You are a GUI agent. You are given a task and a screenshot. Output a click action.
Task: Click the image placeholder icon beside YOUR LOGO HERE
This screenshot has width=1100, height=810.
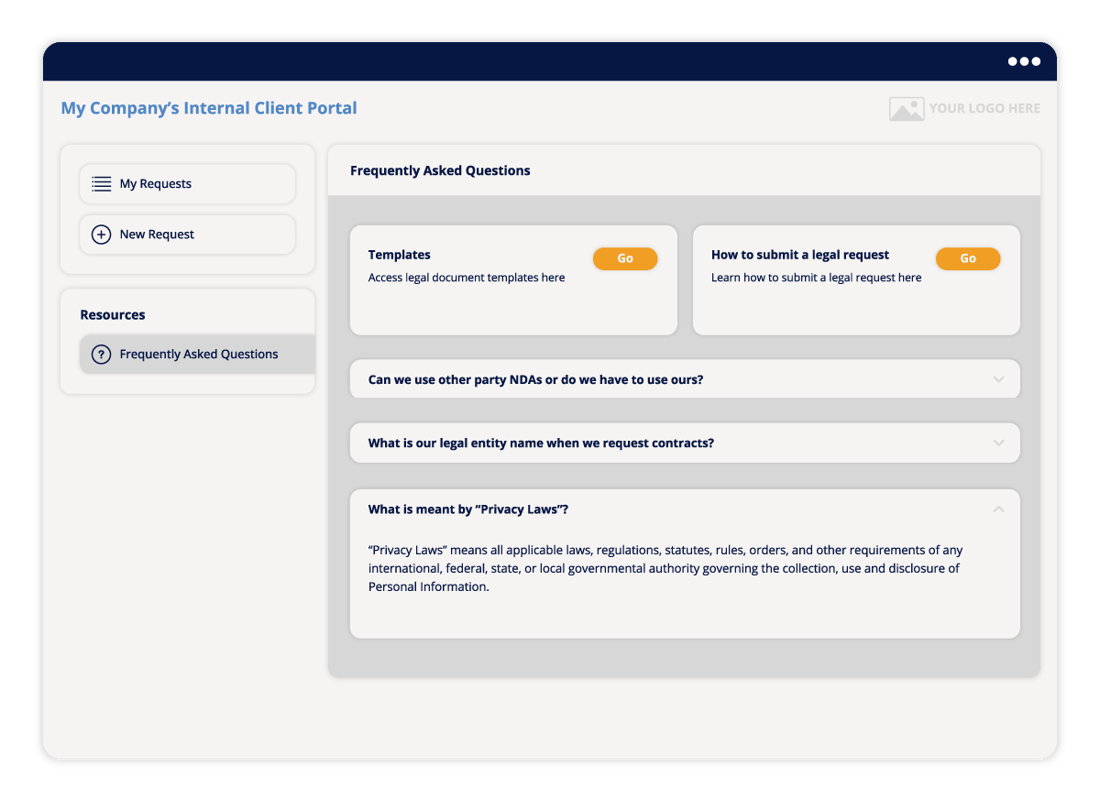click(906, 108)
